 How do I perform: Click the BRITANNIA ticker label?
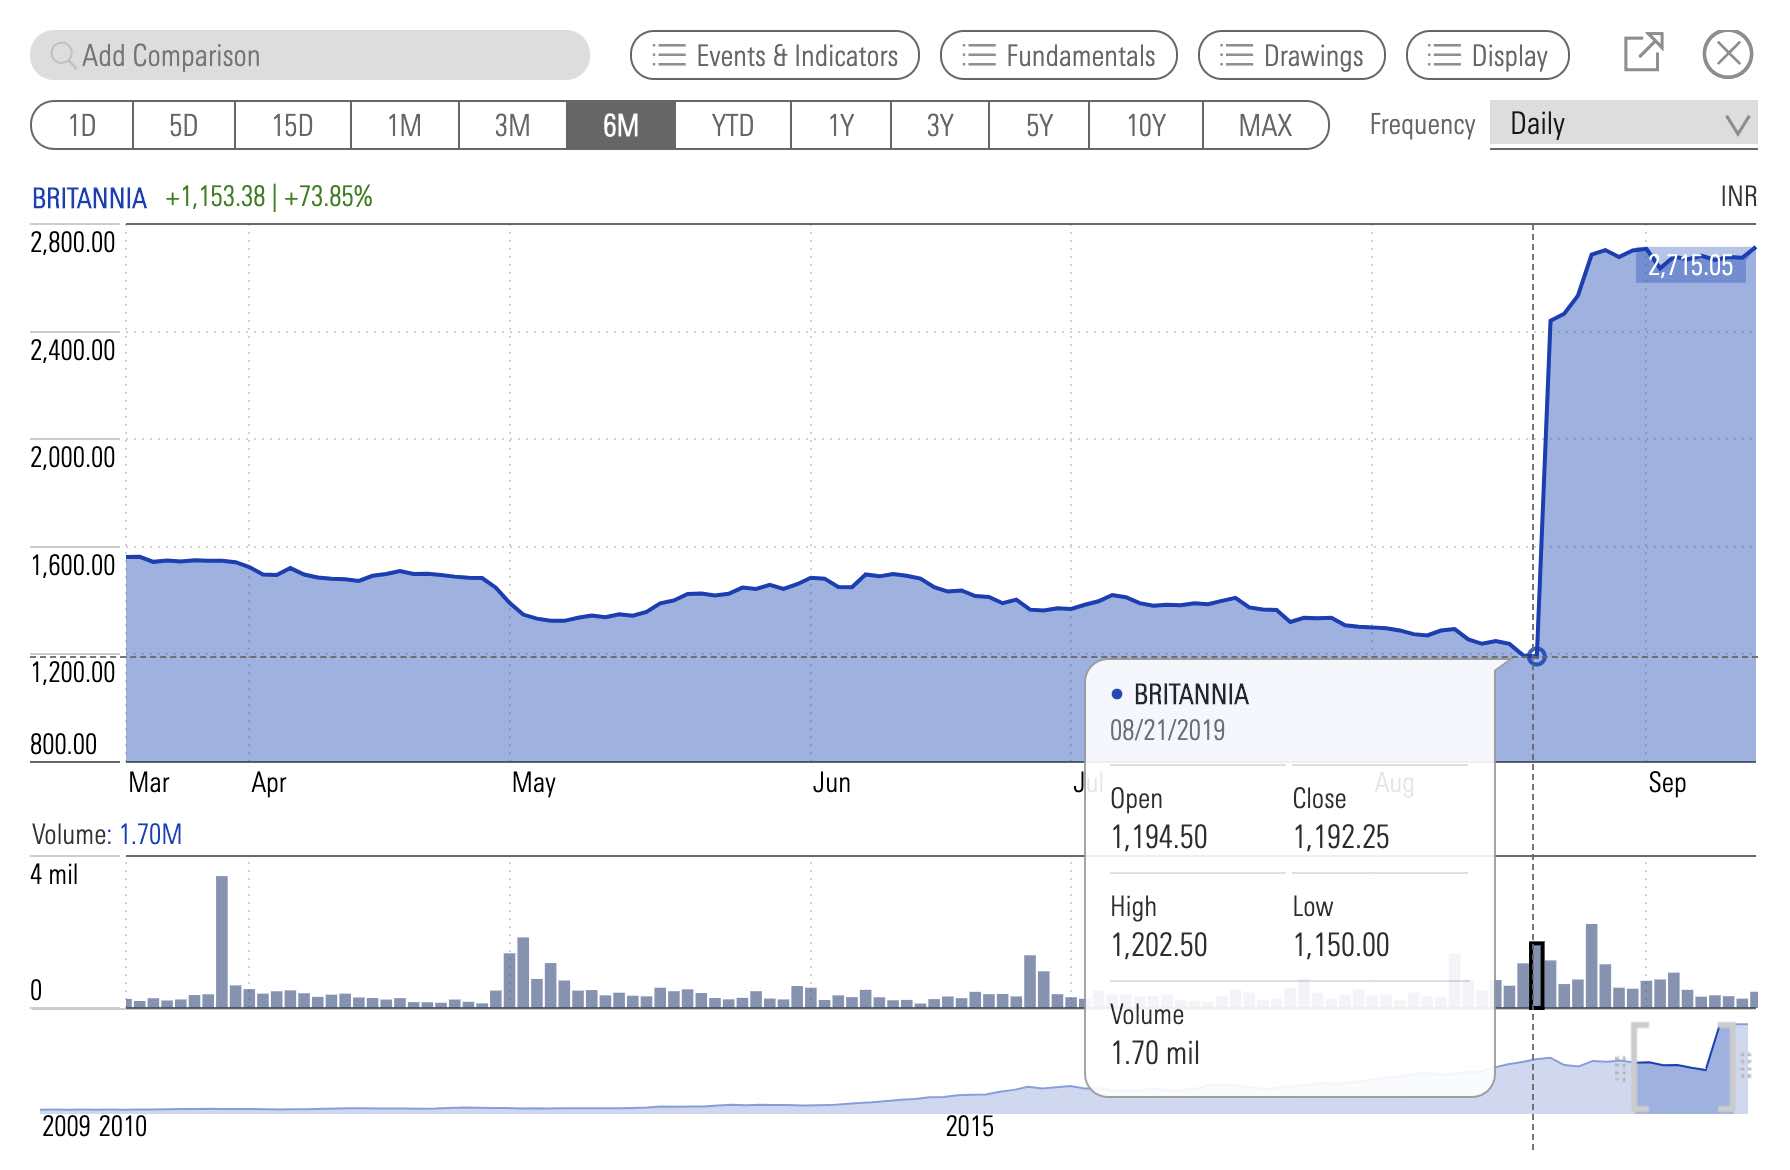pos(89,198)
